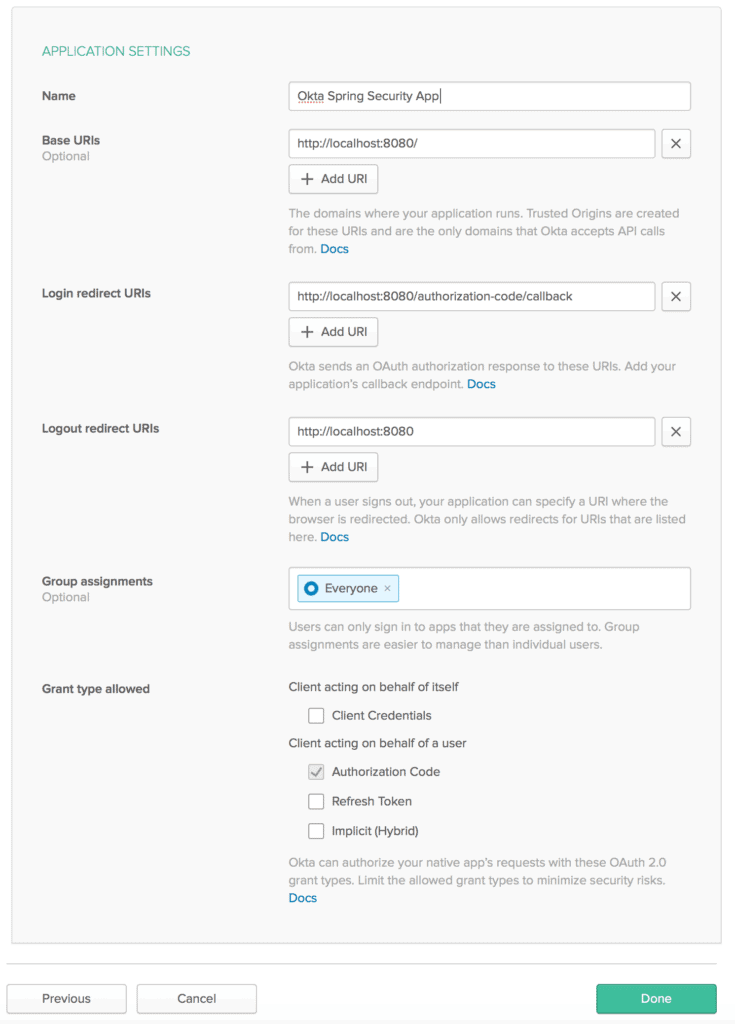Viewport: 735px width, 1024px height.
Task: Remove the Base URI localhost:8080/ entry
Action: point(676,144)
